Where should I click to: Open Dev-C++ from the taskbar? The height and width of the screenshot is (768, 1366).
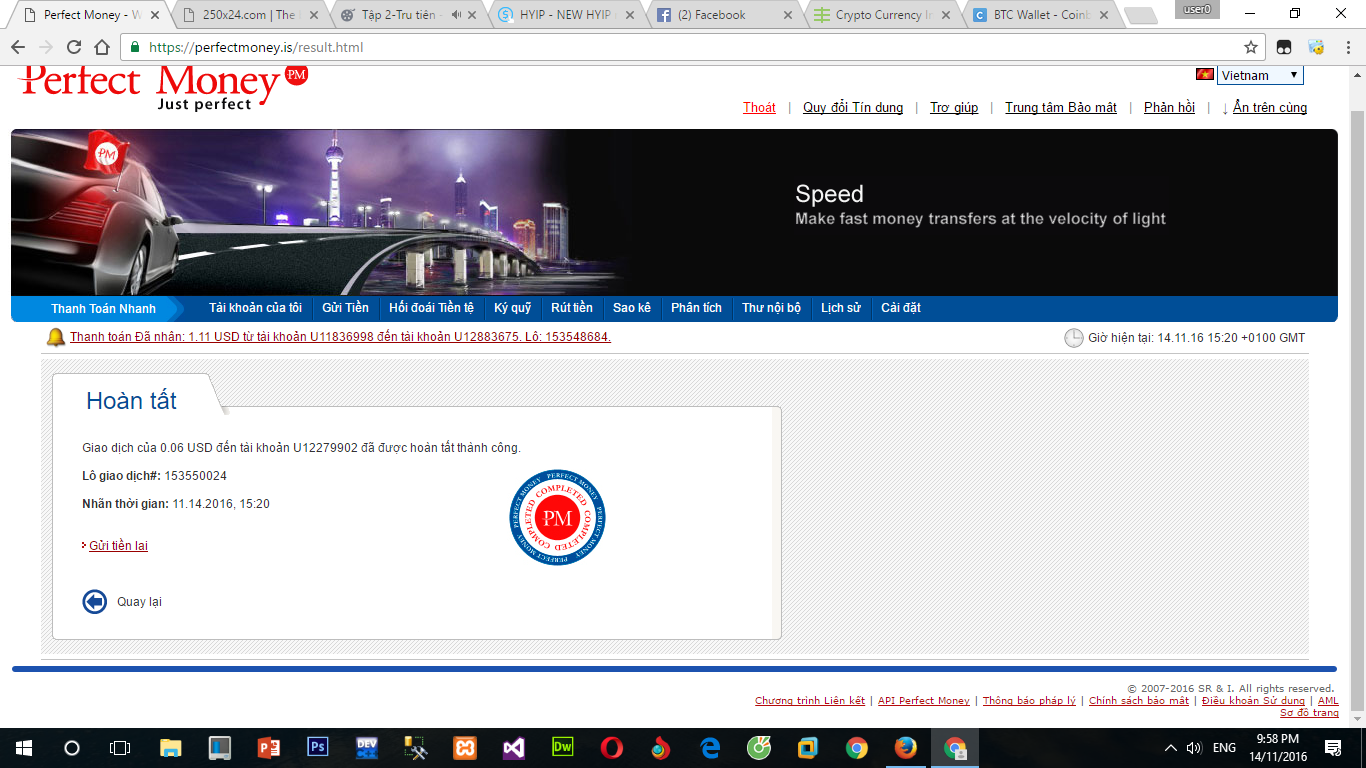point(366,747)
